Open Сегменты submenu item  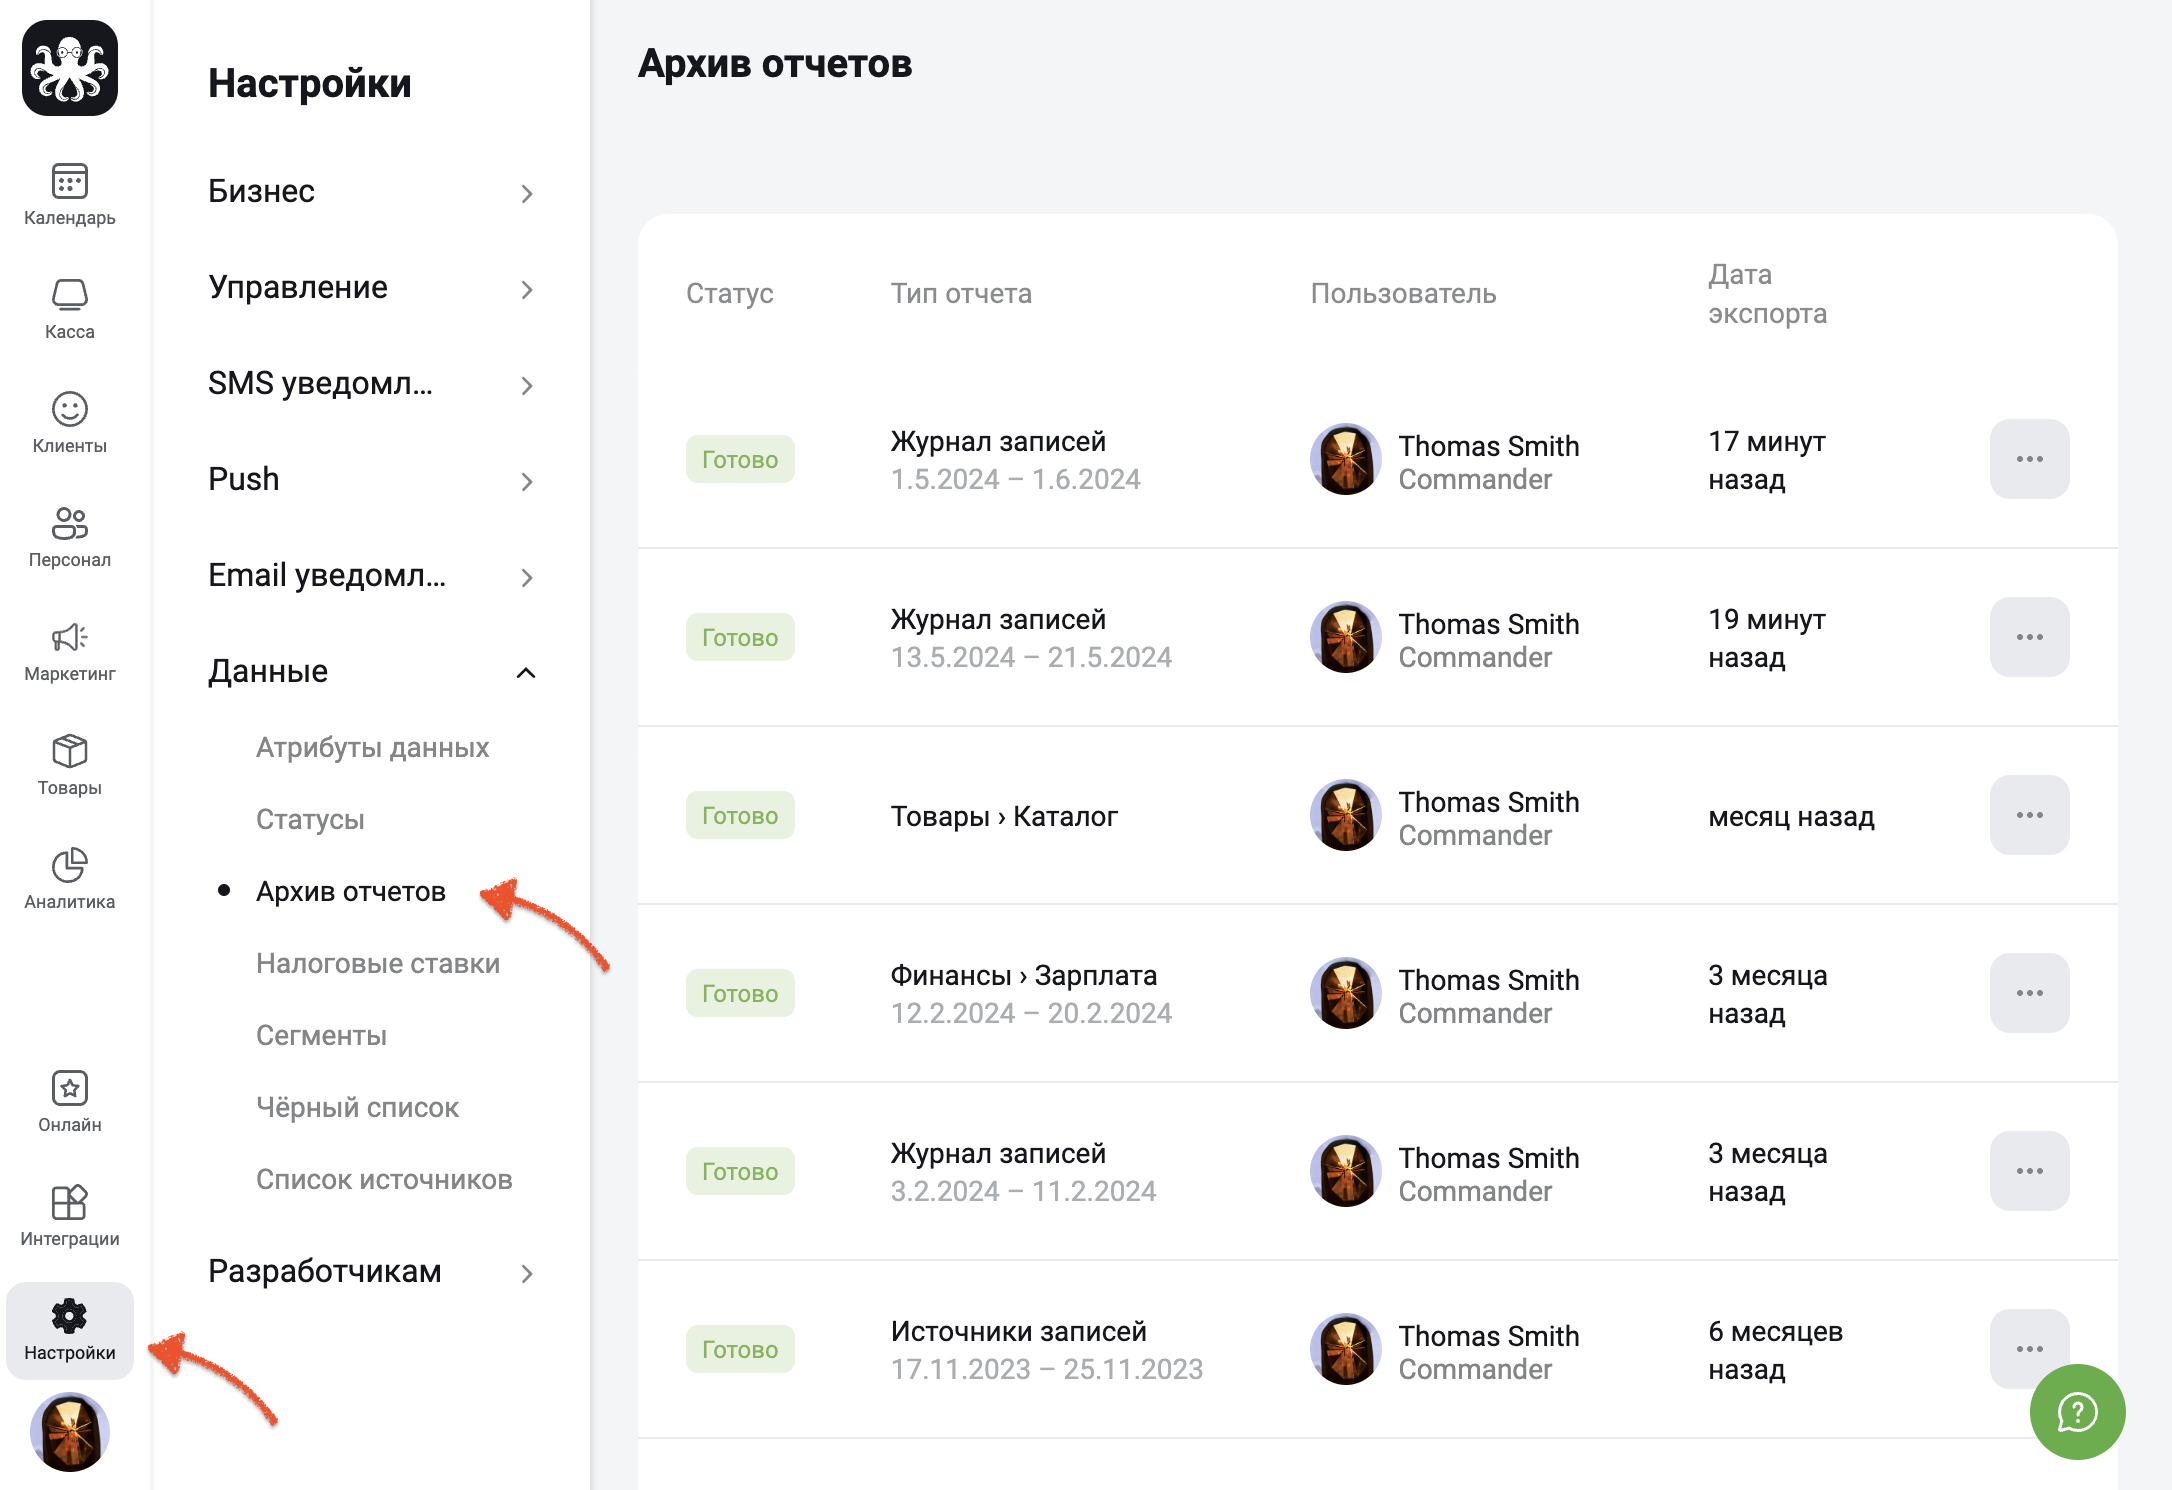(321, 1036)
